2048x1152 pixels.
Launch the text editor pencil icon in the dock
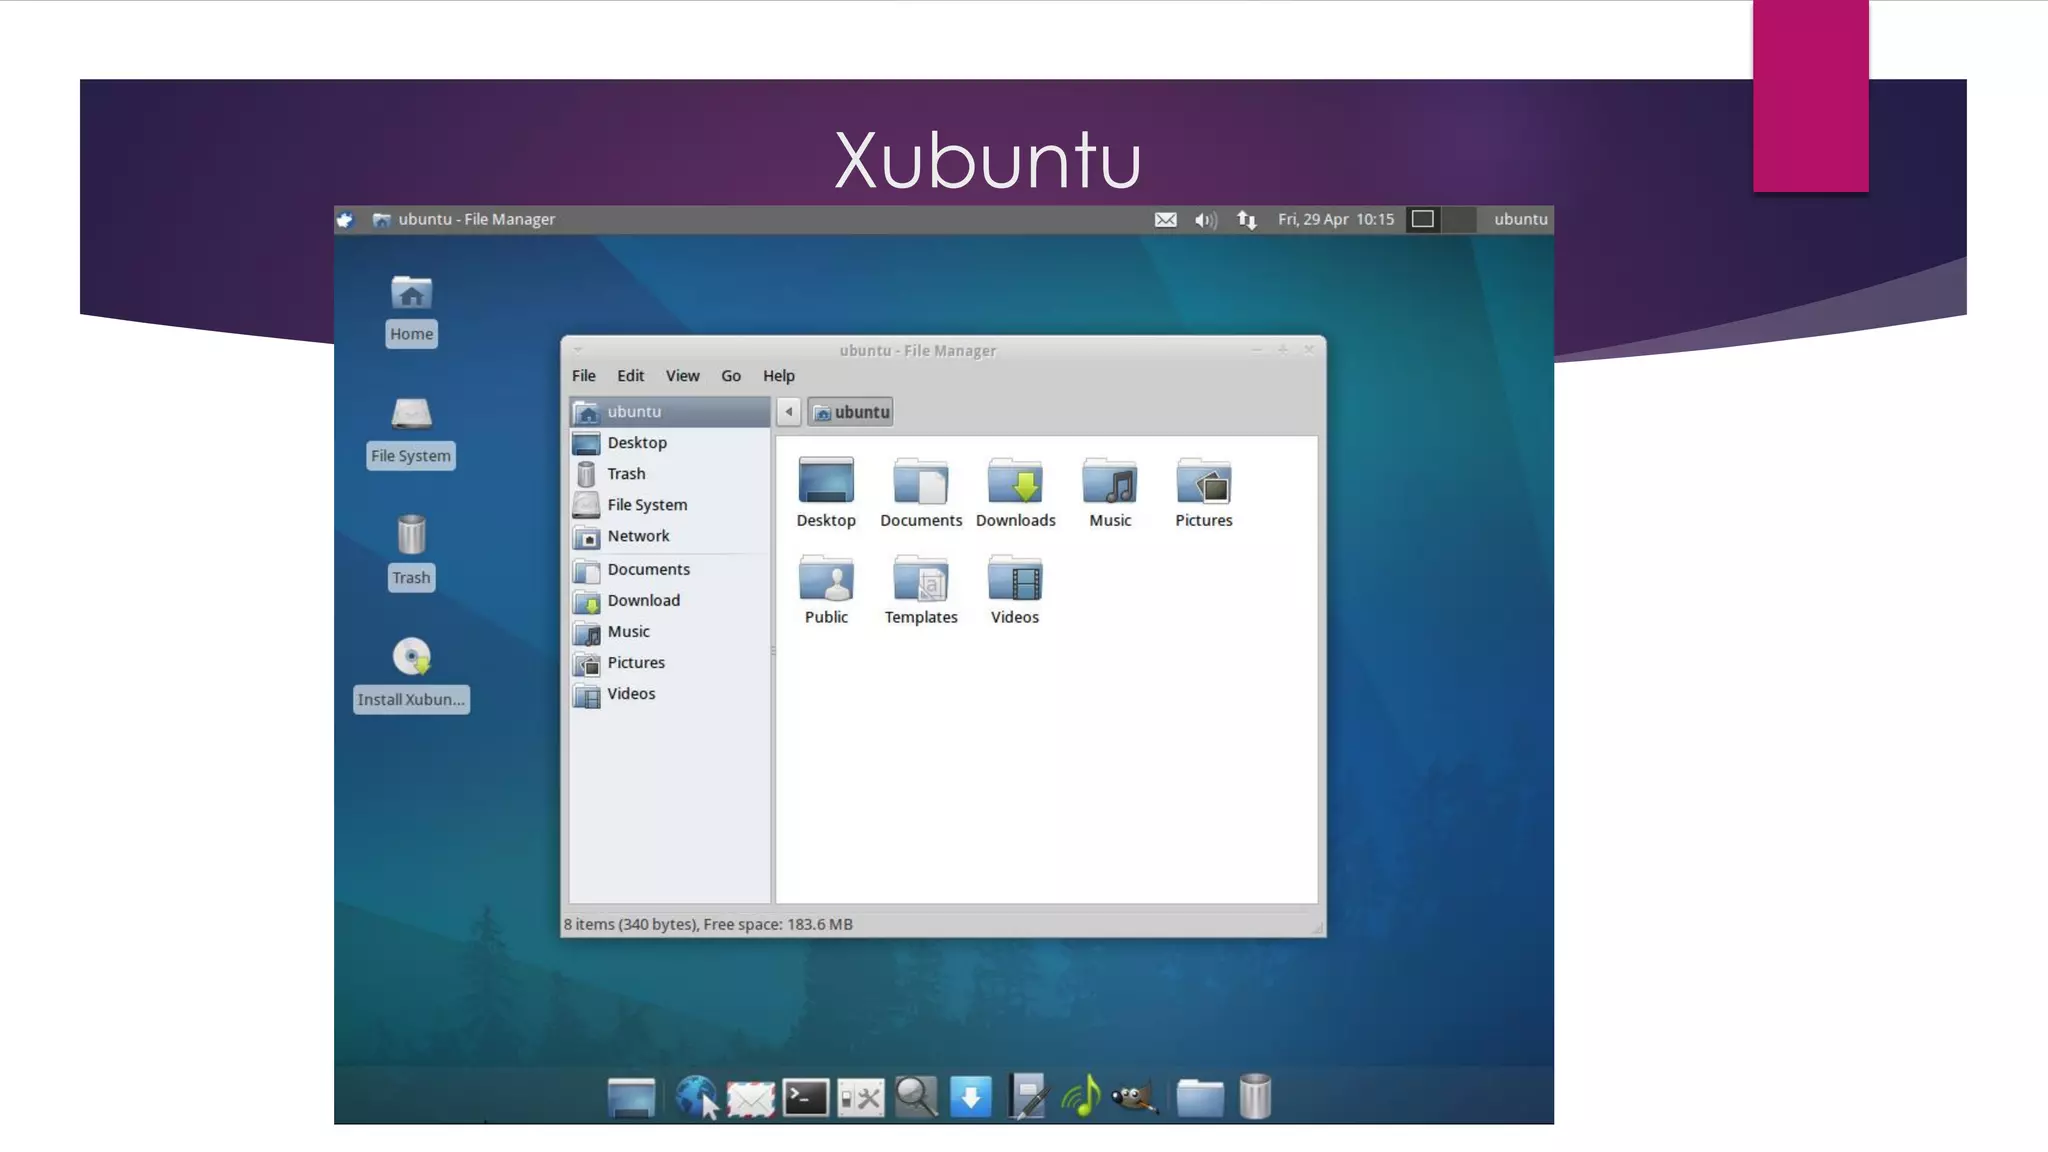point(1027,1096)
